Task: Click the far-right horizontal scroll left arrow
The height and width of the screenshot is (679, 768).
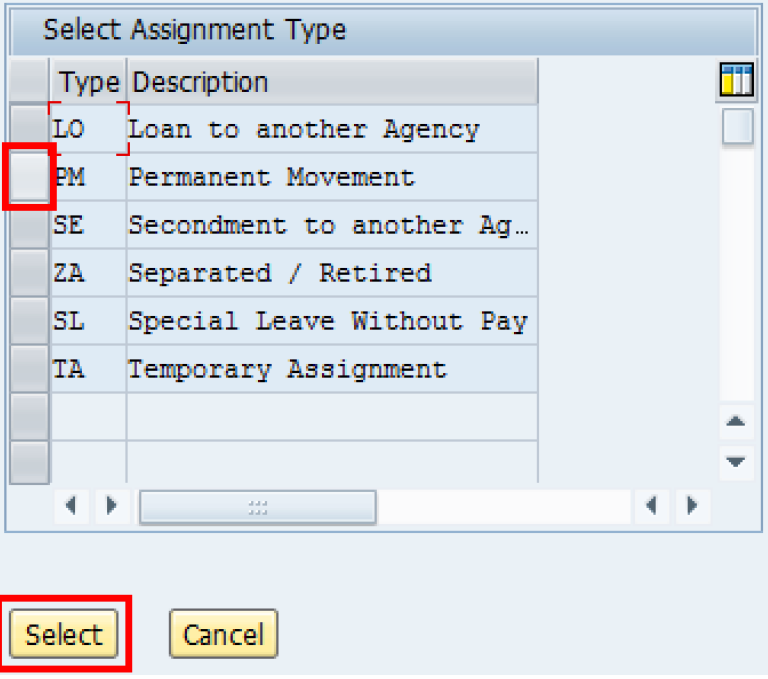Action: pyautogui.click(x=651, y=506)
